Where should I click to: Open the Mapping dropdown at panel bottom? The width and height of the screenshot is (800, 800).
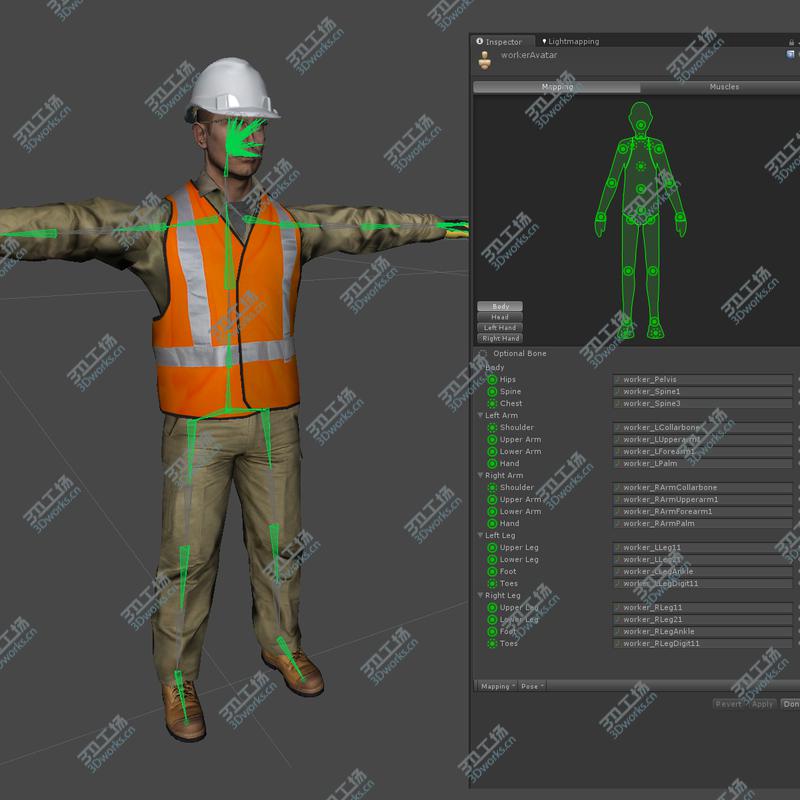(497, 686)
